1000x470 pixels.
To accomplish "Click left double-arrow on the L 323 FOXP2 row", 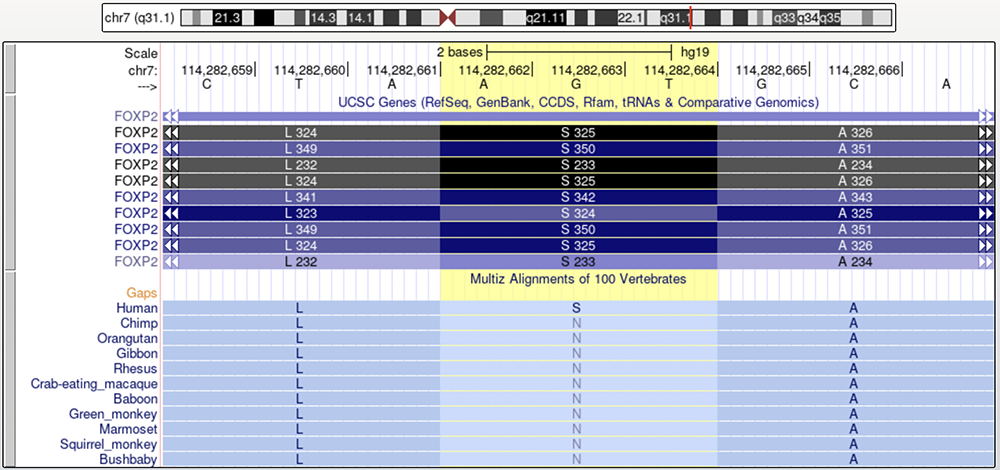I will (x=171, y=213).
